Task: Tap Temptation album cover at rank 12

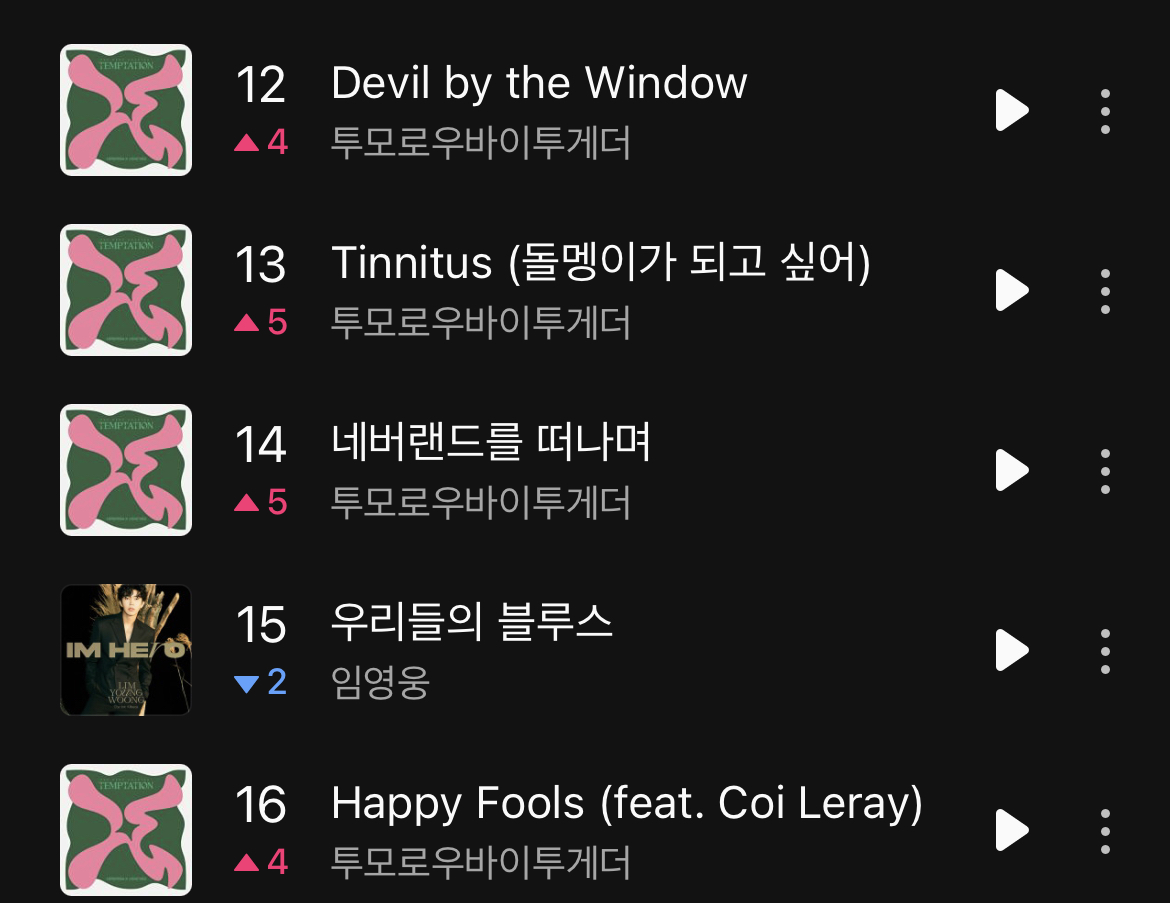Action: pos(126,110)
